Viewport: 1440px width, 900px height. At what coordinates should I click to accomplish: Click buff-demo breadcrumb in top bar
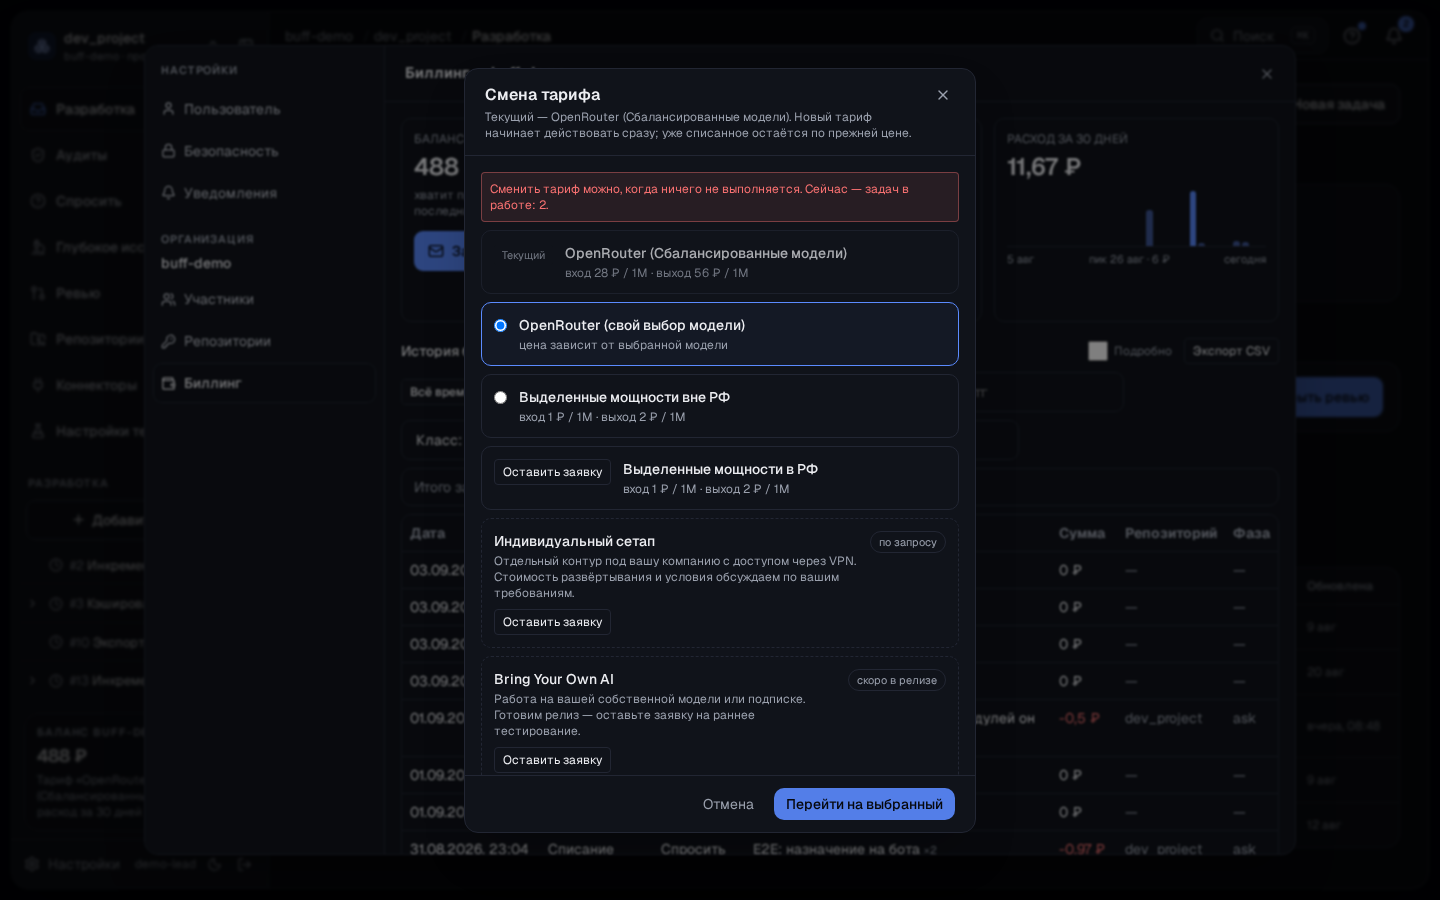[x=319, y=36]
